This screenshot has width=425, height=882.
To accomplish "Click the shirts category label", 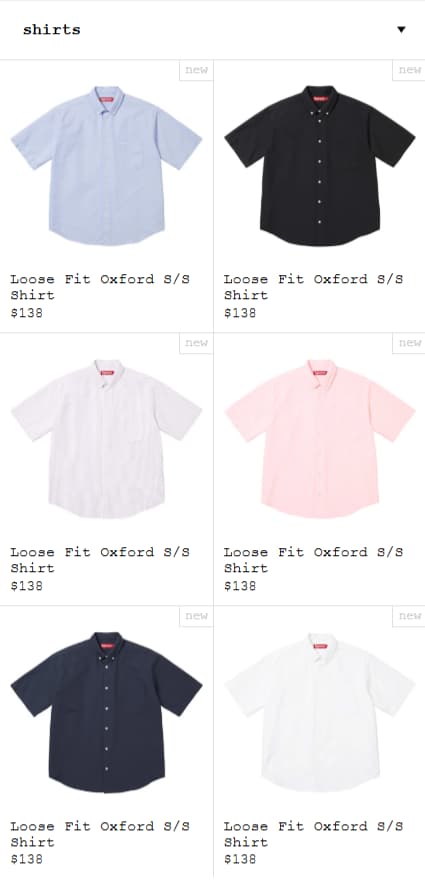I will coord(52,30).
